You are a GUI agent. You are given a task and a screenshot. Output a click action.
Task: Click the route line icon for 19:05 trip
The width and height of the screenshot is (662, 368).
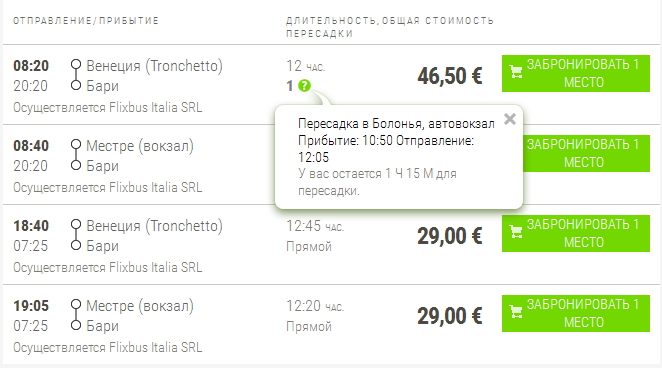pyautogui.click(x=76, y=315)
